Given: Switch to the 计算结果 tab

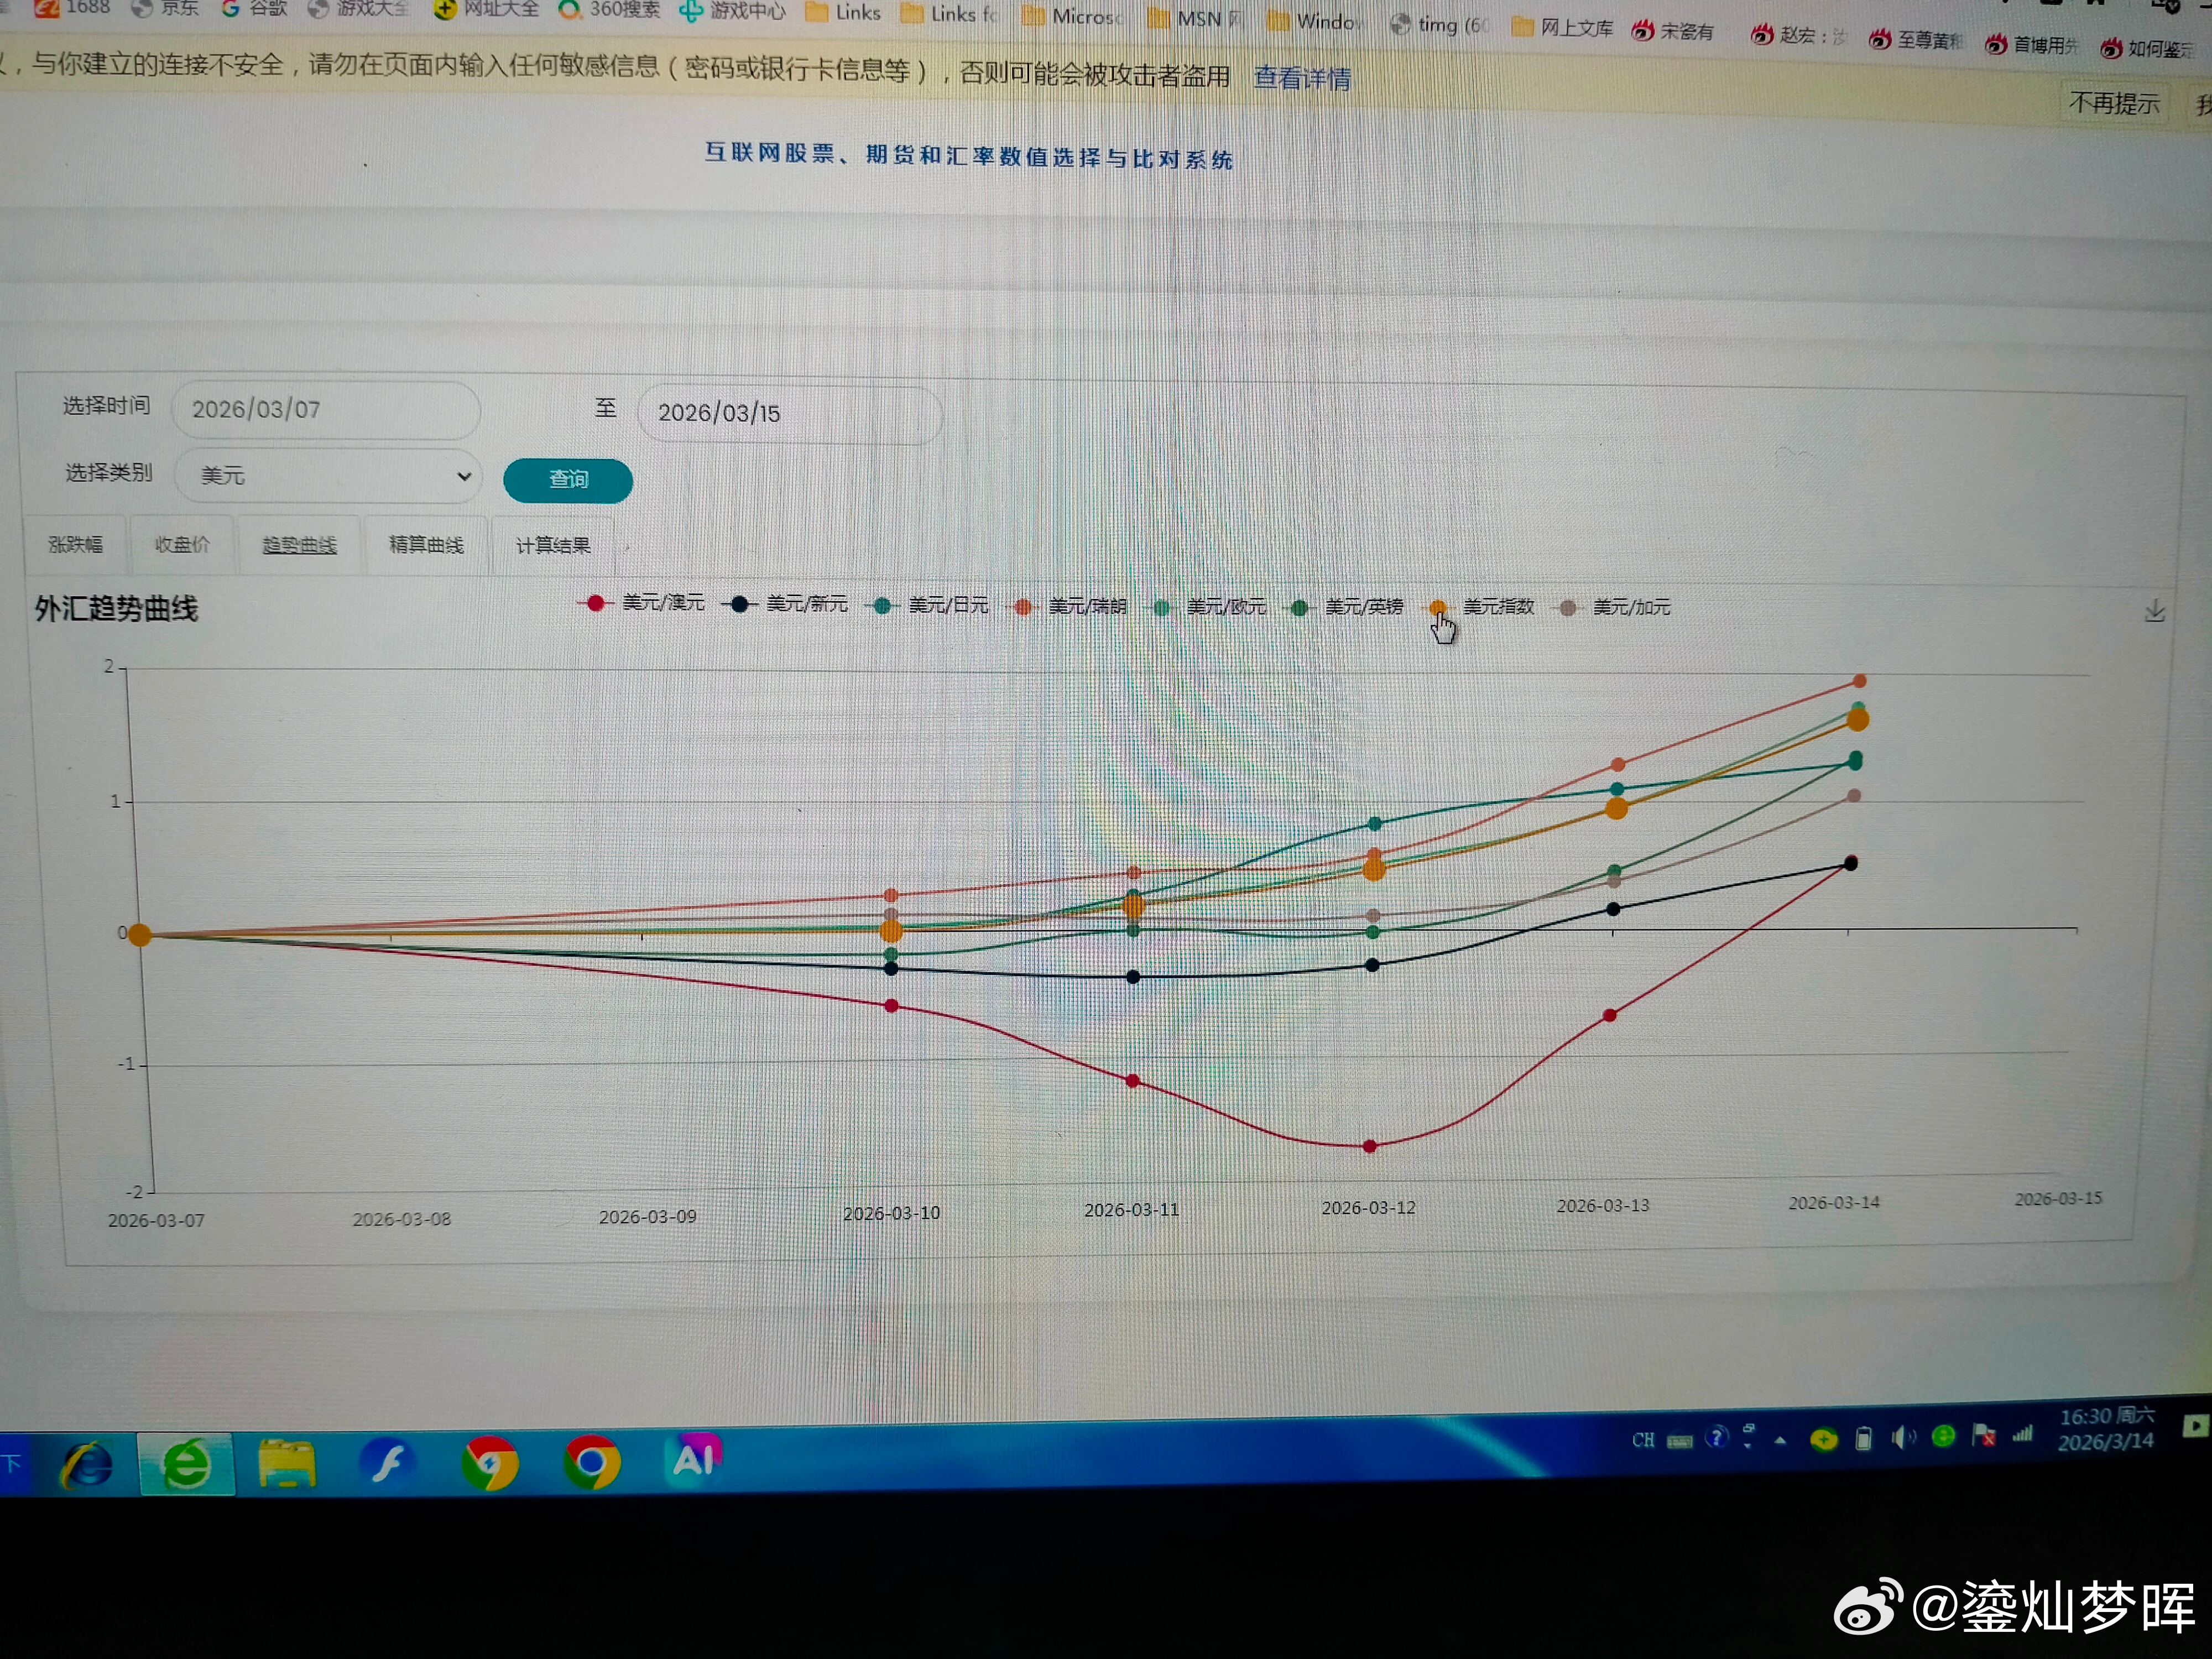Looking at the screenshot, I should click(553, 546).
